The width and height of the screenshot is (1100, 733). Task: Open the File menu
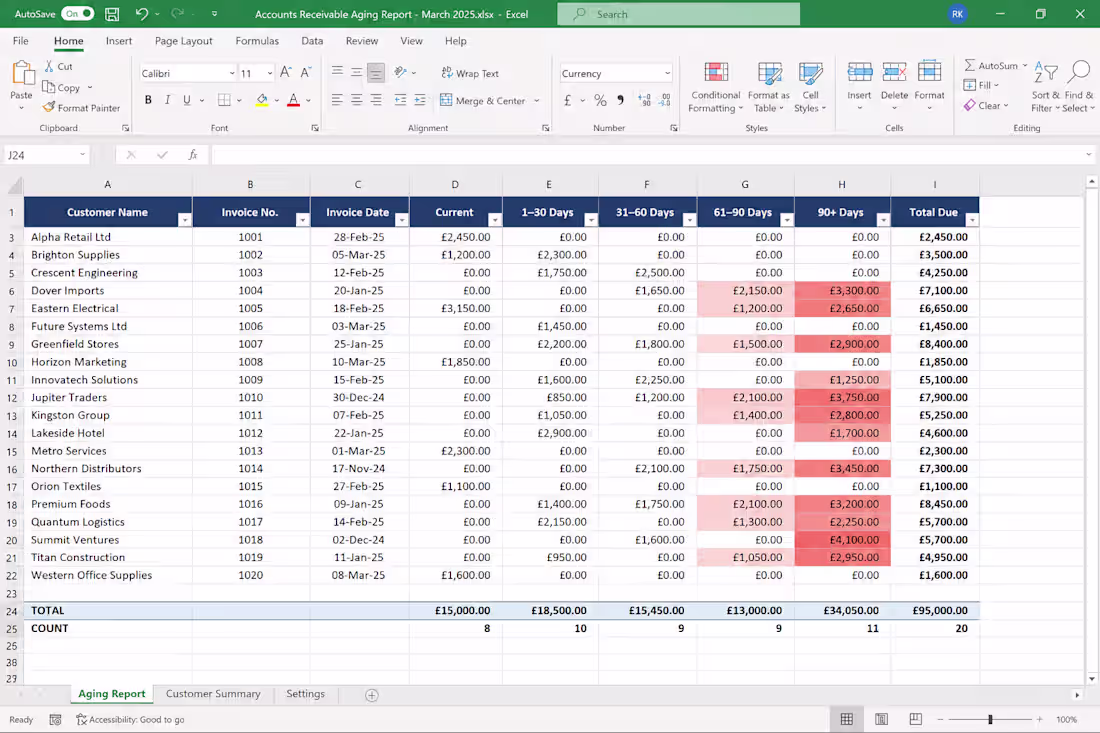[21, 41]
